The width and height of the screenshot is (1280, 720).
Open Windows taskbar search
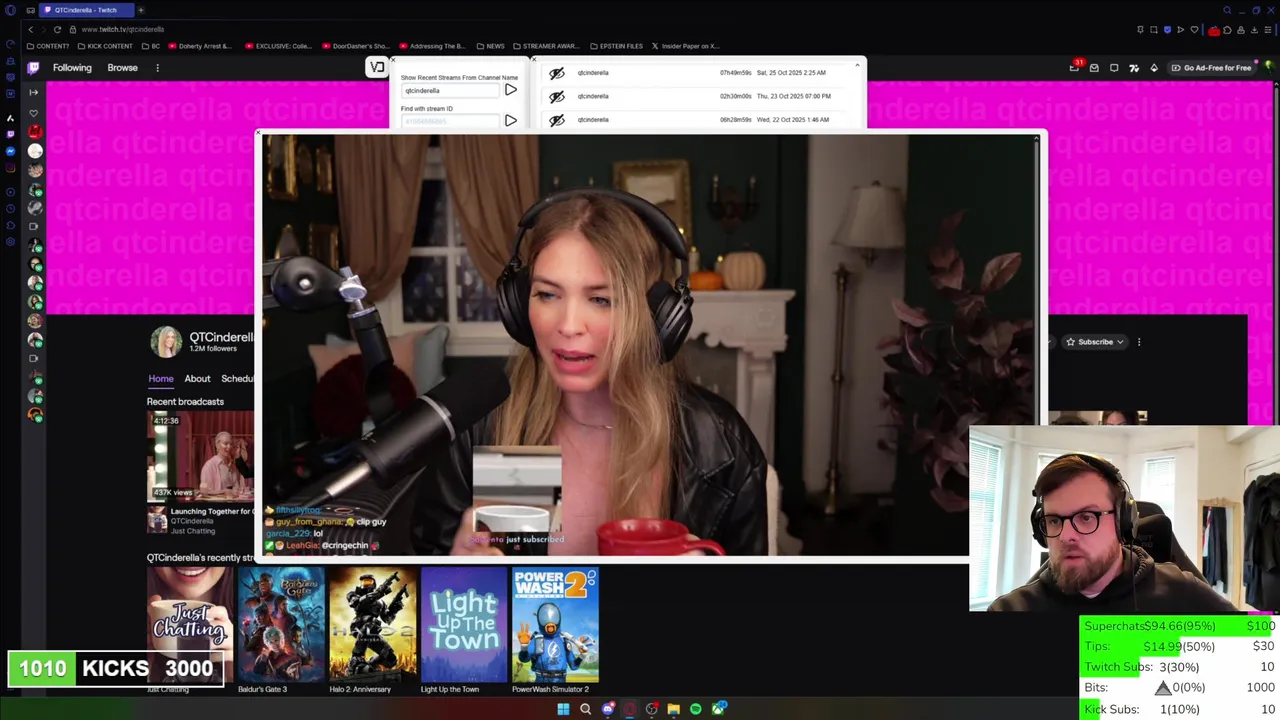585,709
